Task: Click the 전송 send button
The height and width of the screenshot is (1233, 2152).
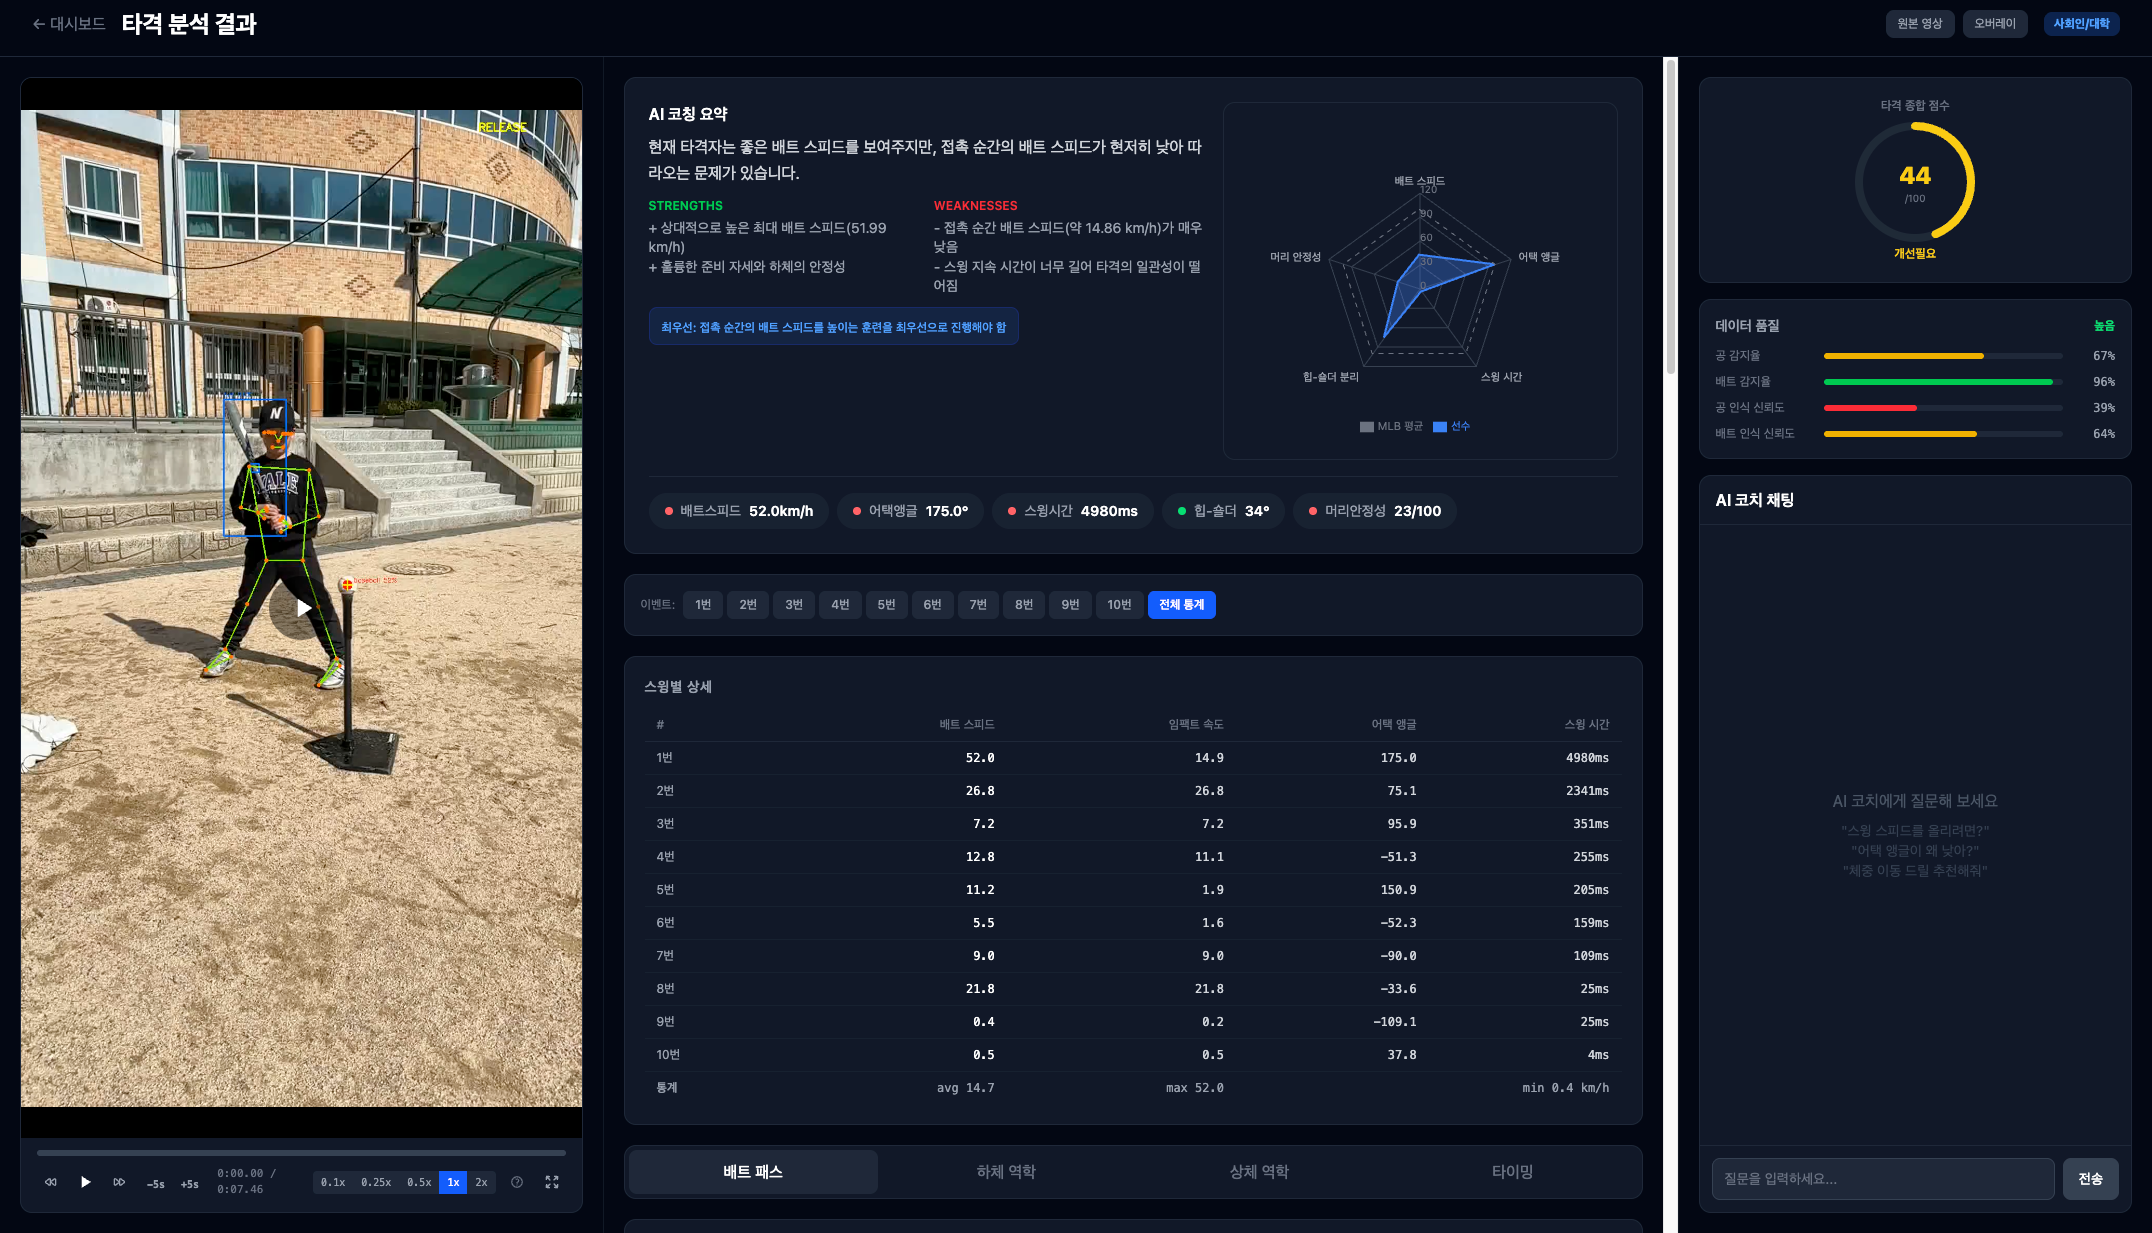Action: (x=2090, y=1179)
